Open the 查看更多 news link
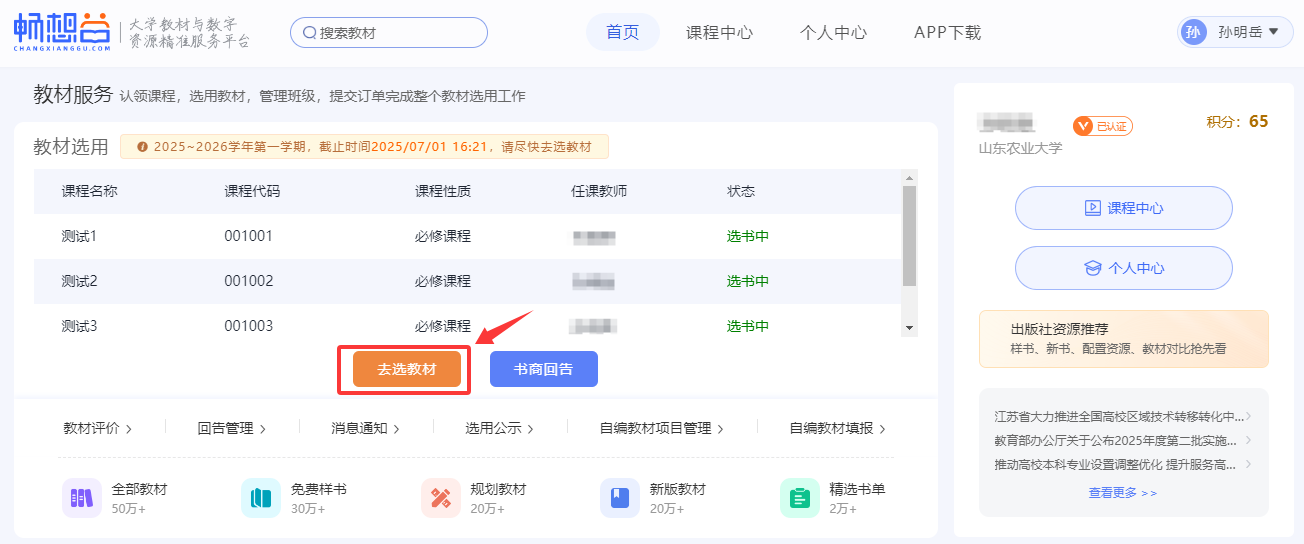The image size is (1304, 544). [x=1122, y=493]
